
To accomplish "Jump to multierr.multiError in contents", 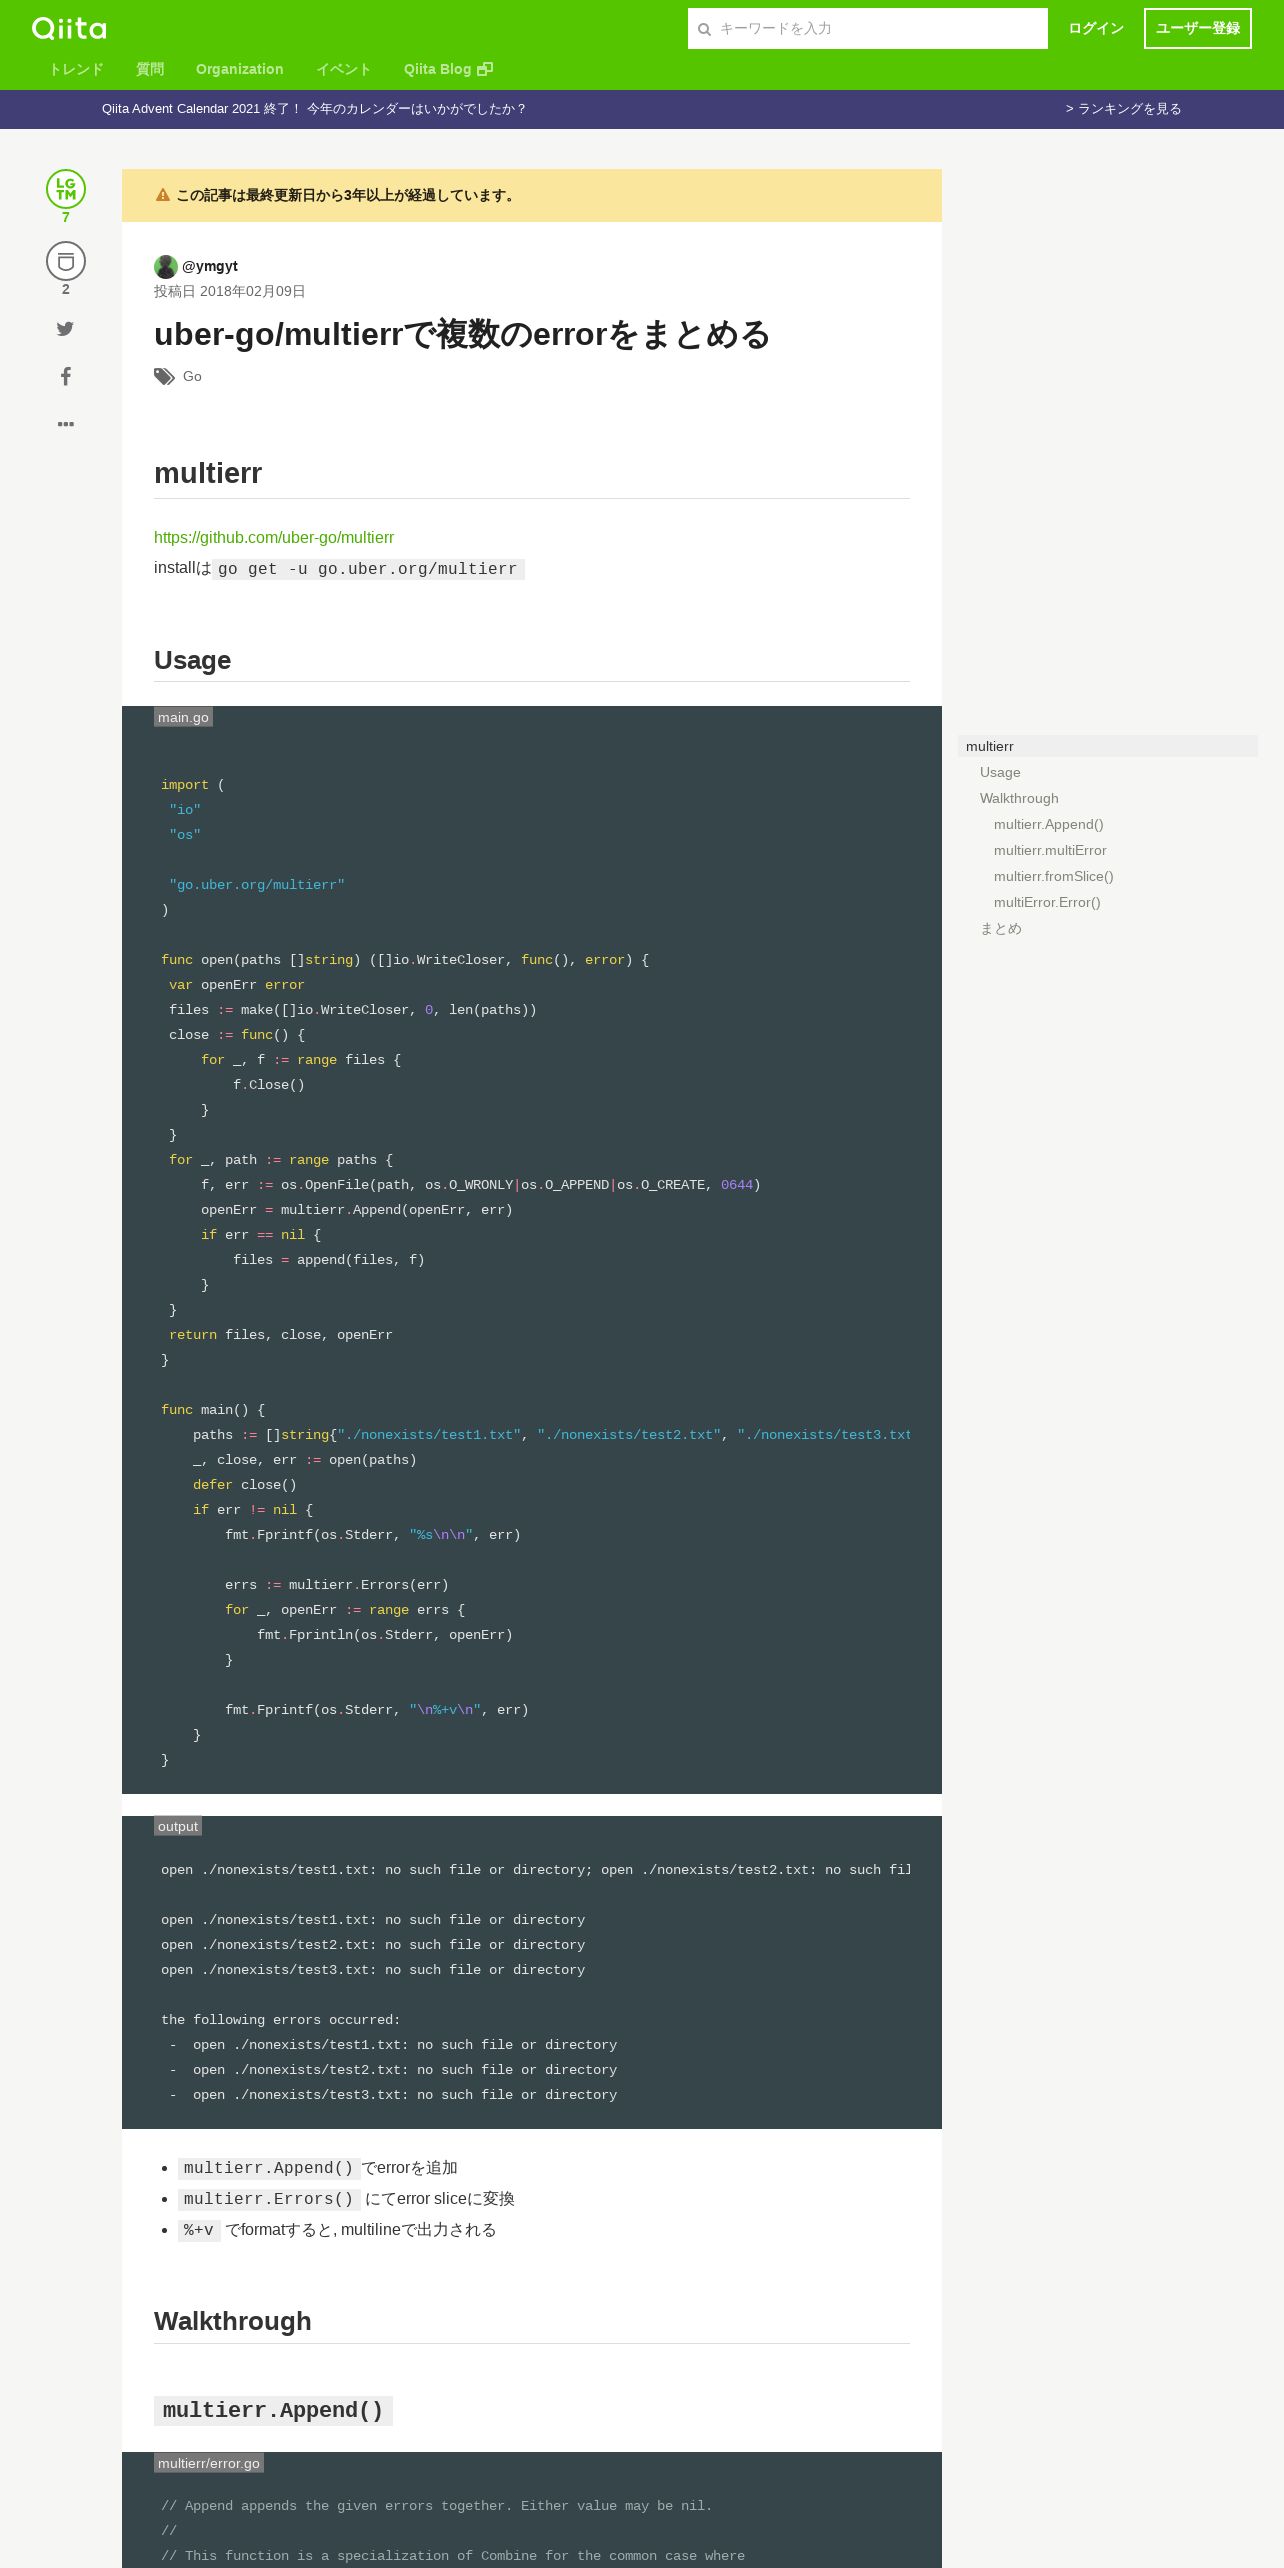I will [x=1050, y=850].
